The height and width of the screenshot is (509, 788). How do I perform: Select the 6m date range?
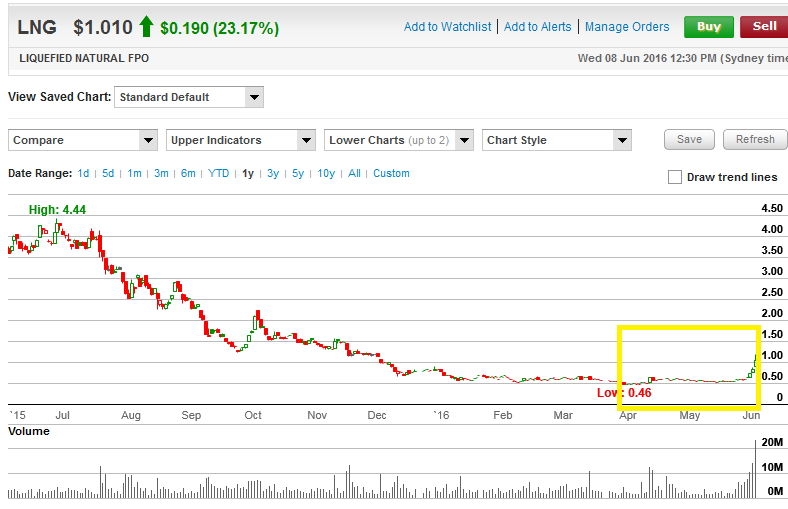(x=188, y=173)
